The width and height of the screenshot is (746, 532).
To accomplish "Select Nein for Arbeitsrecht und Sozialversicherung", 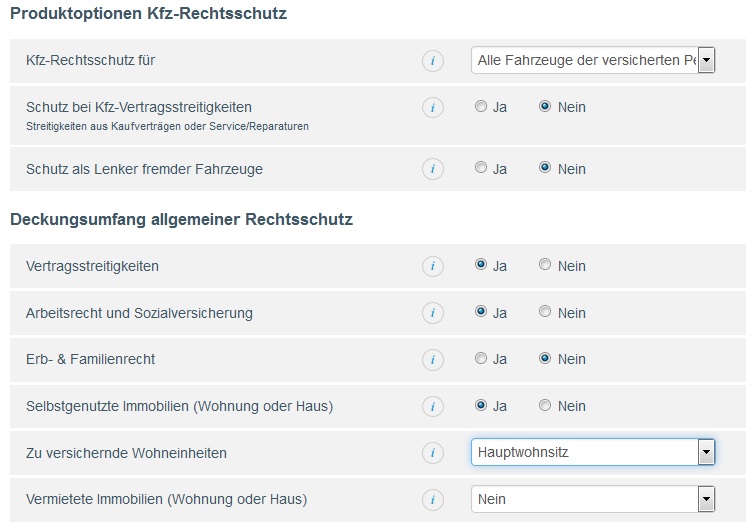I will pos(545,311).
